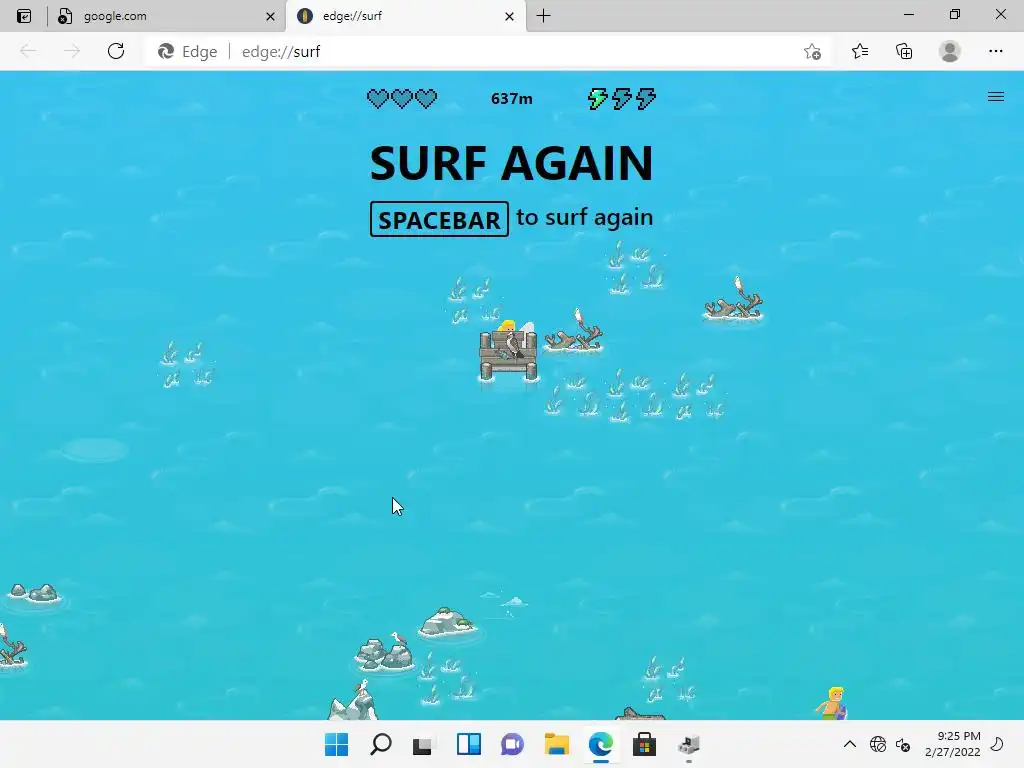Click the browser Refresh button
The width and height of the screenshot is (1024, 768).
coord(116,51)
